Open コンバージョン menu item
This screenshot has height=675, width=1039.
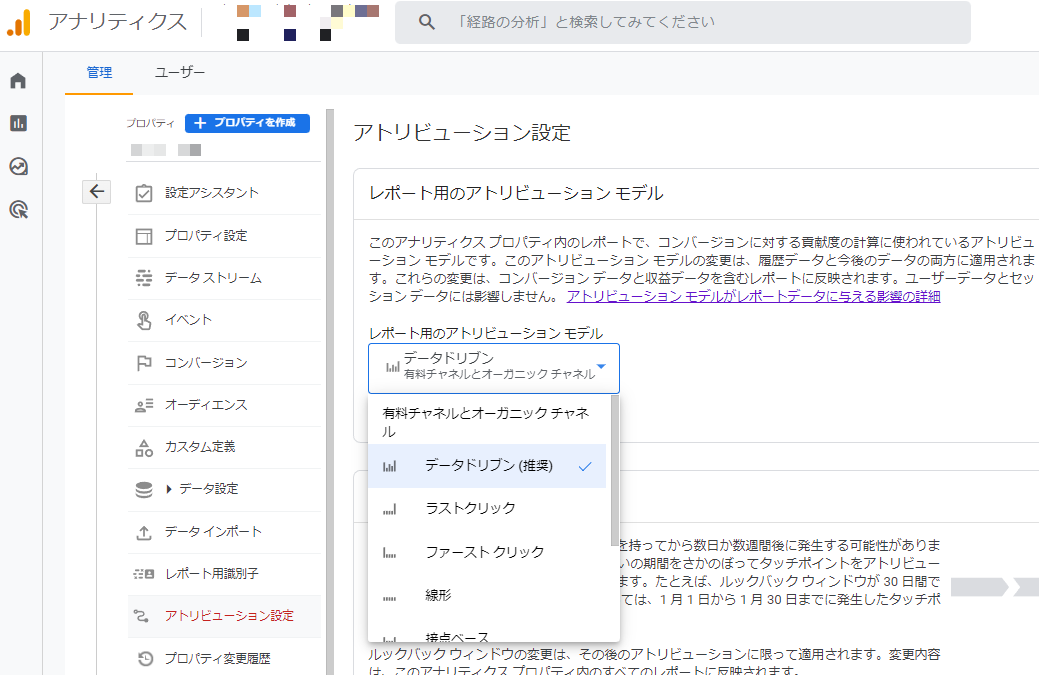pyautogui.click(x=224, y=363)
